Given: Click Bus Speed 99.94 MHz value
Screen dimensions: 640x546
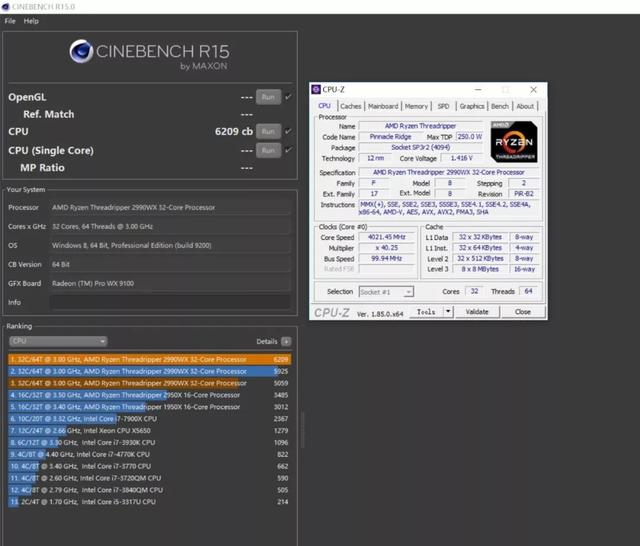Looking at the screenshot, I should (x=386, y=258).
